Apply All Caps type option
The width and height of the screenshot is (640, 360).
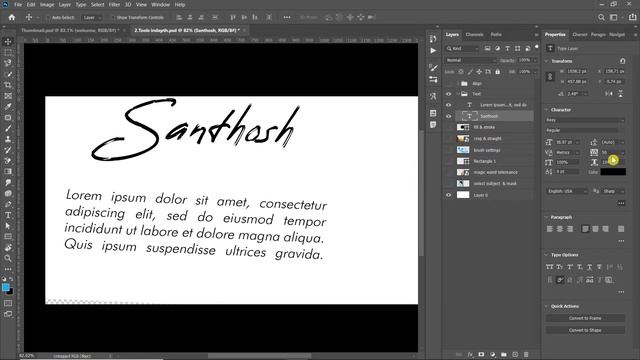coord(549,267)
